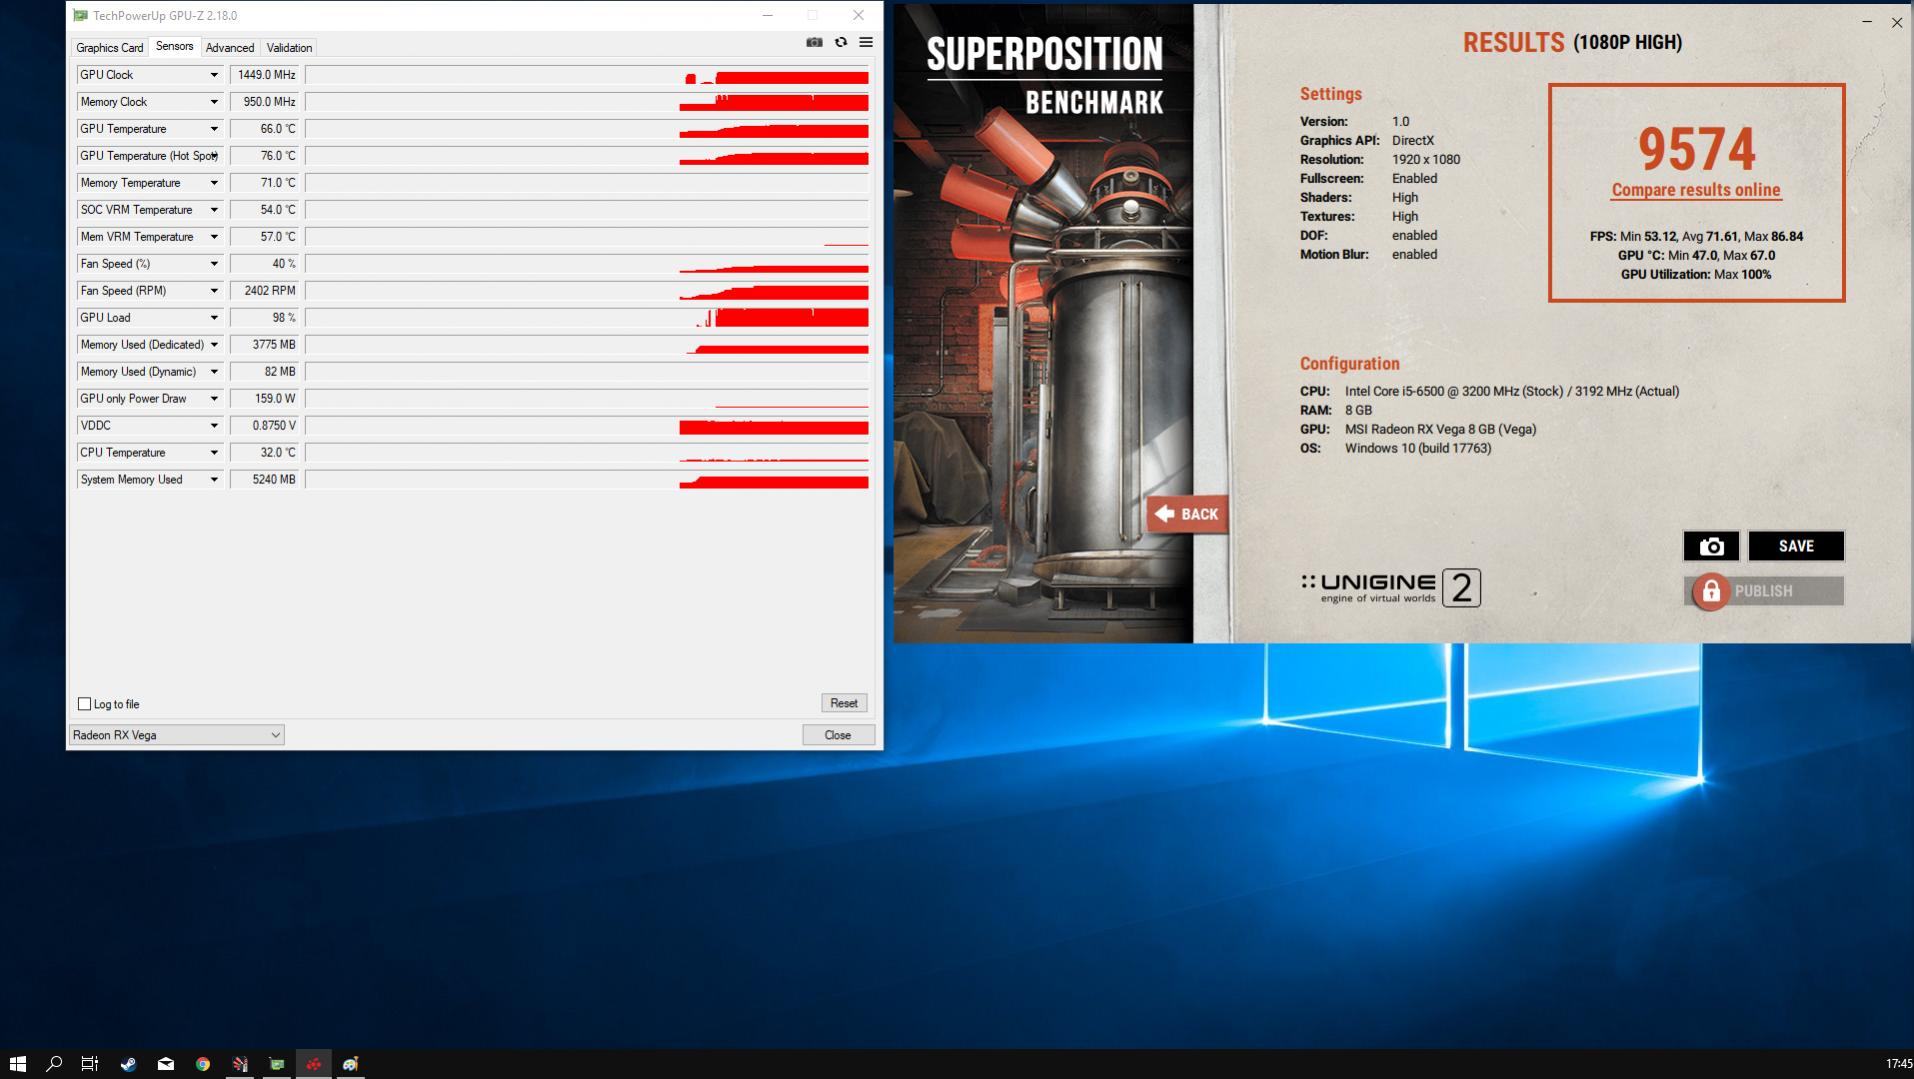
Task: Minimize the Superposition results window
Action: point(1866,22)
